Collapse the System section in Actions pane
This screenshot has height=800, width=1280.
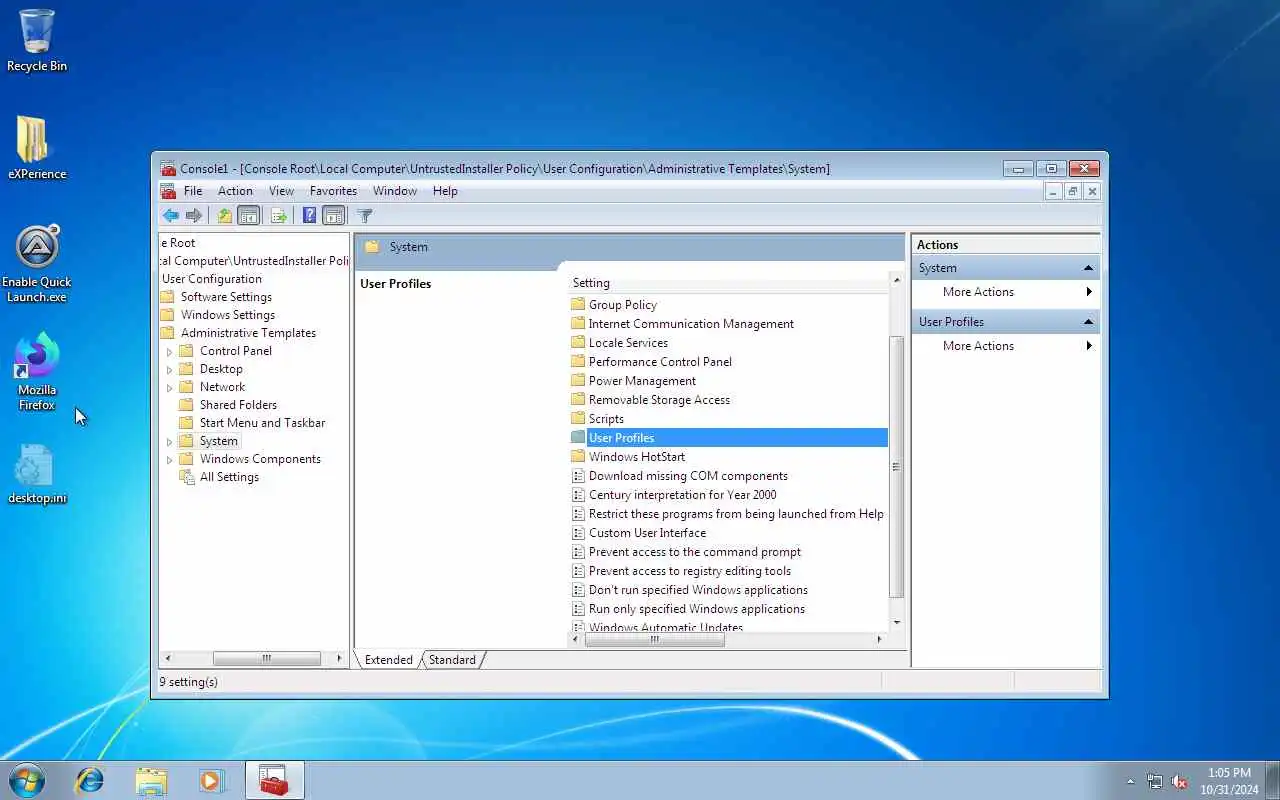point(1088,268)
